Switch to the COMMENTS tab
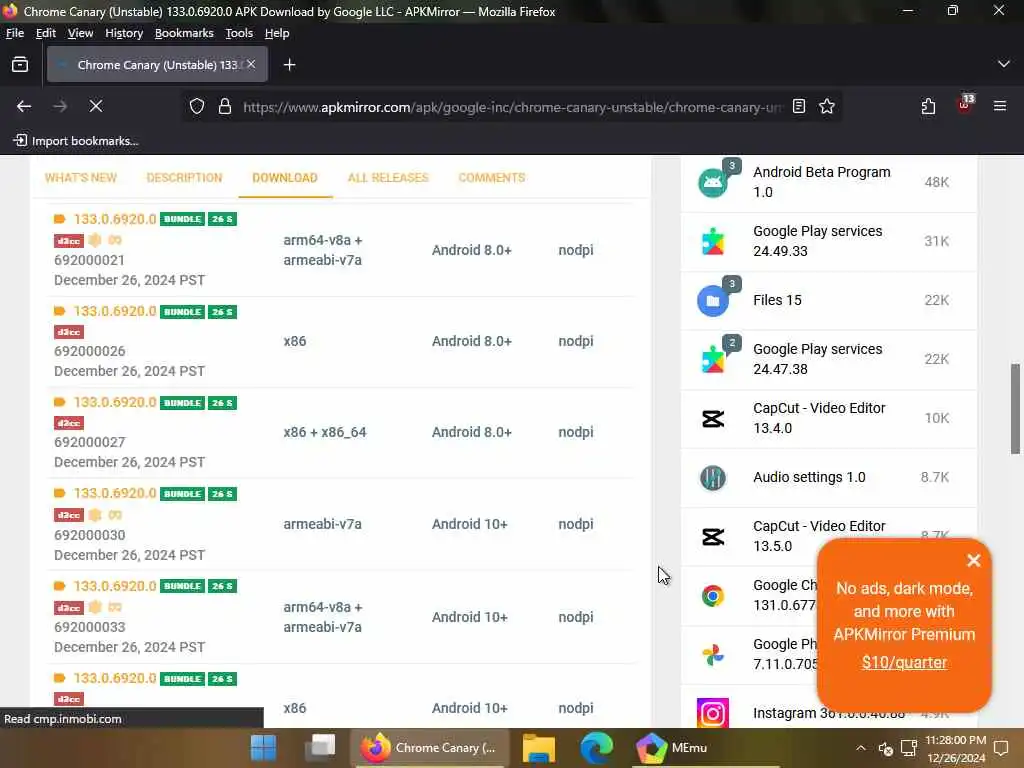1024x768 pixels. (x=492, y=178)
